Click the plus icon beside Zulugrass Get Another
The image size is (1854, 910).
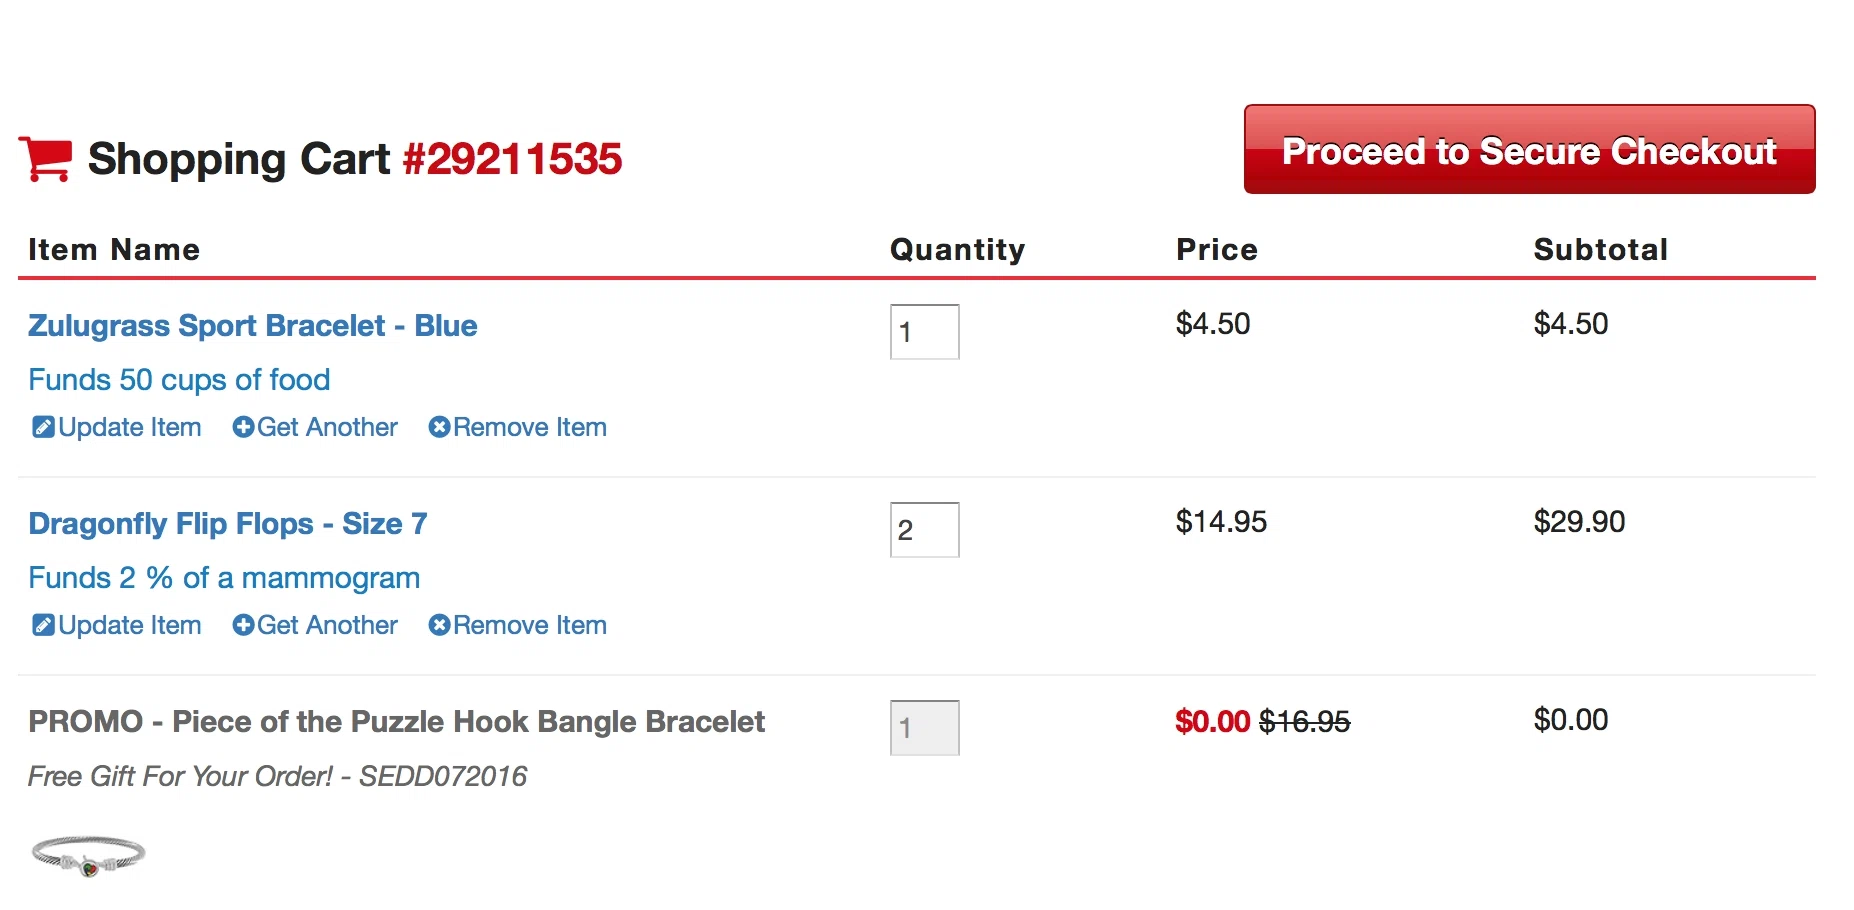[243, 427]
